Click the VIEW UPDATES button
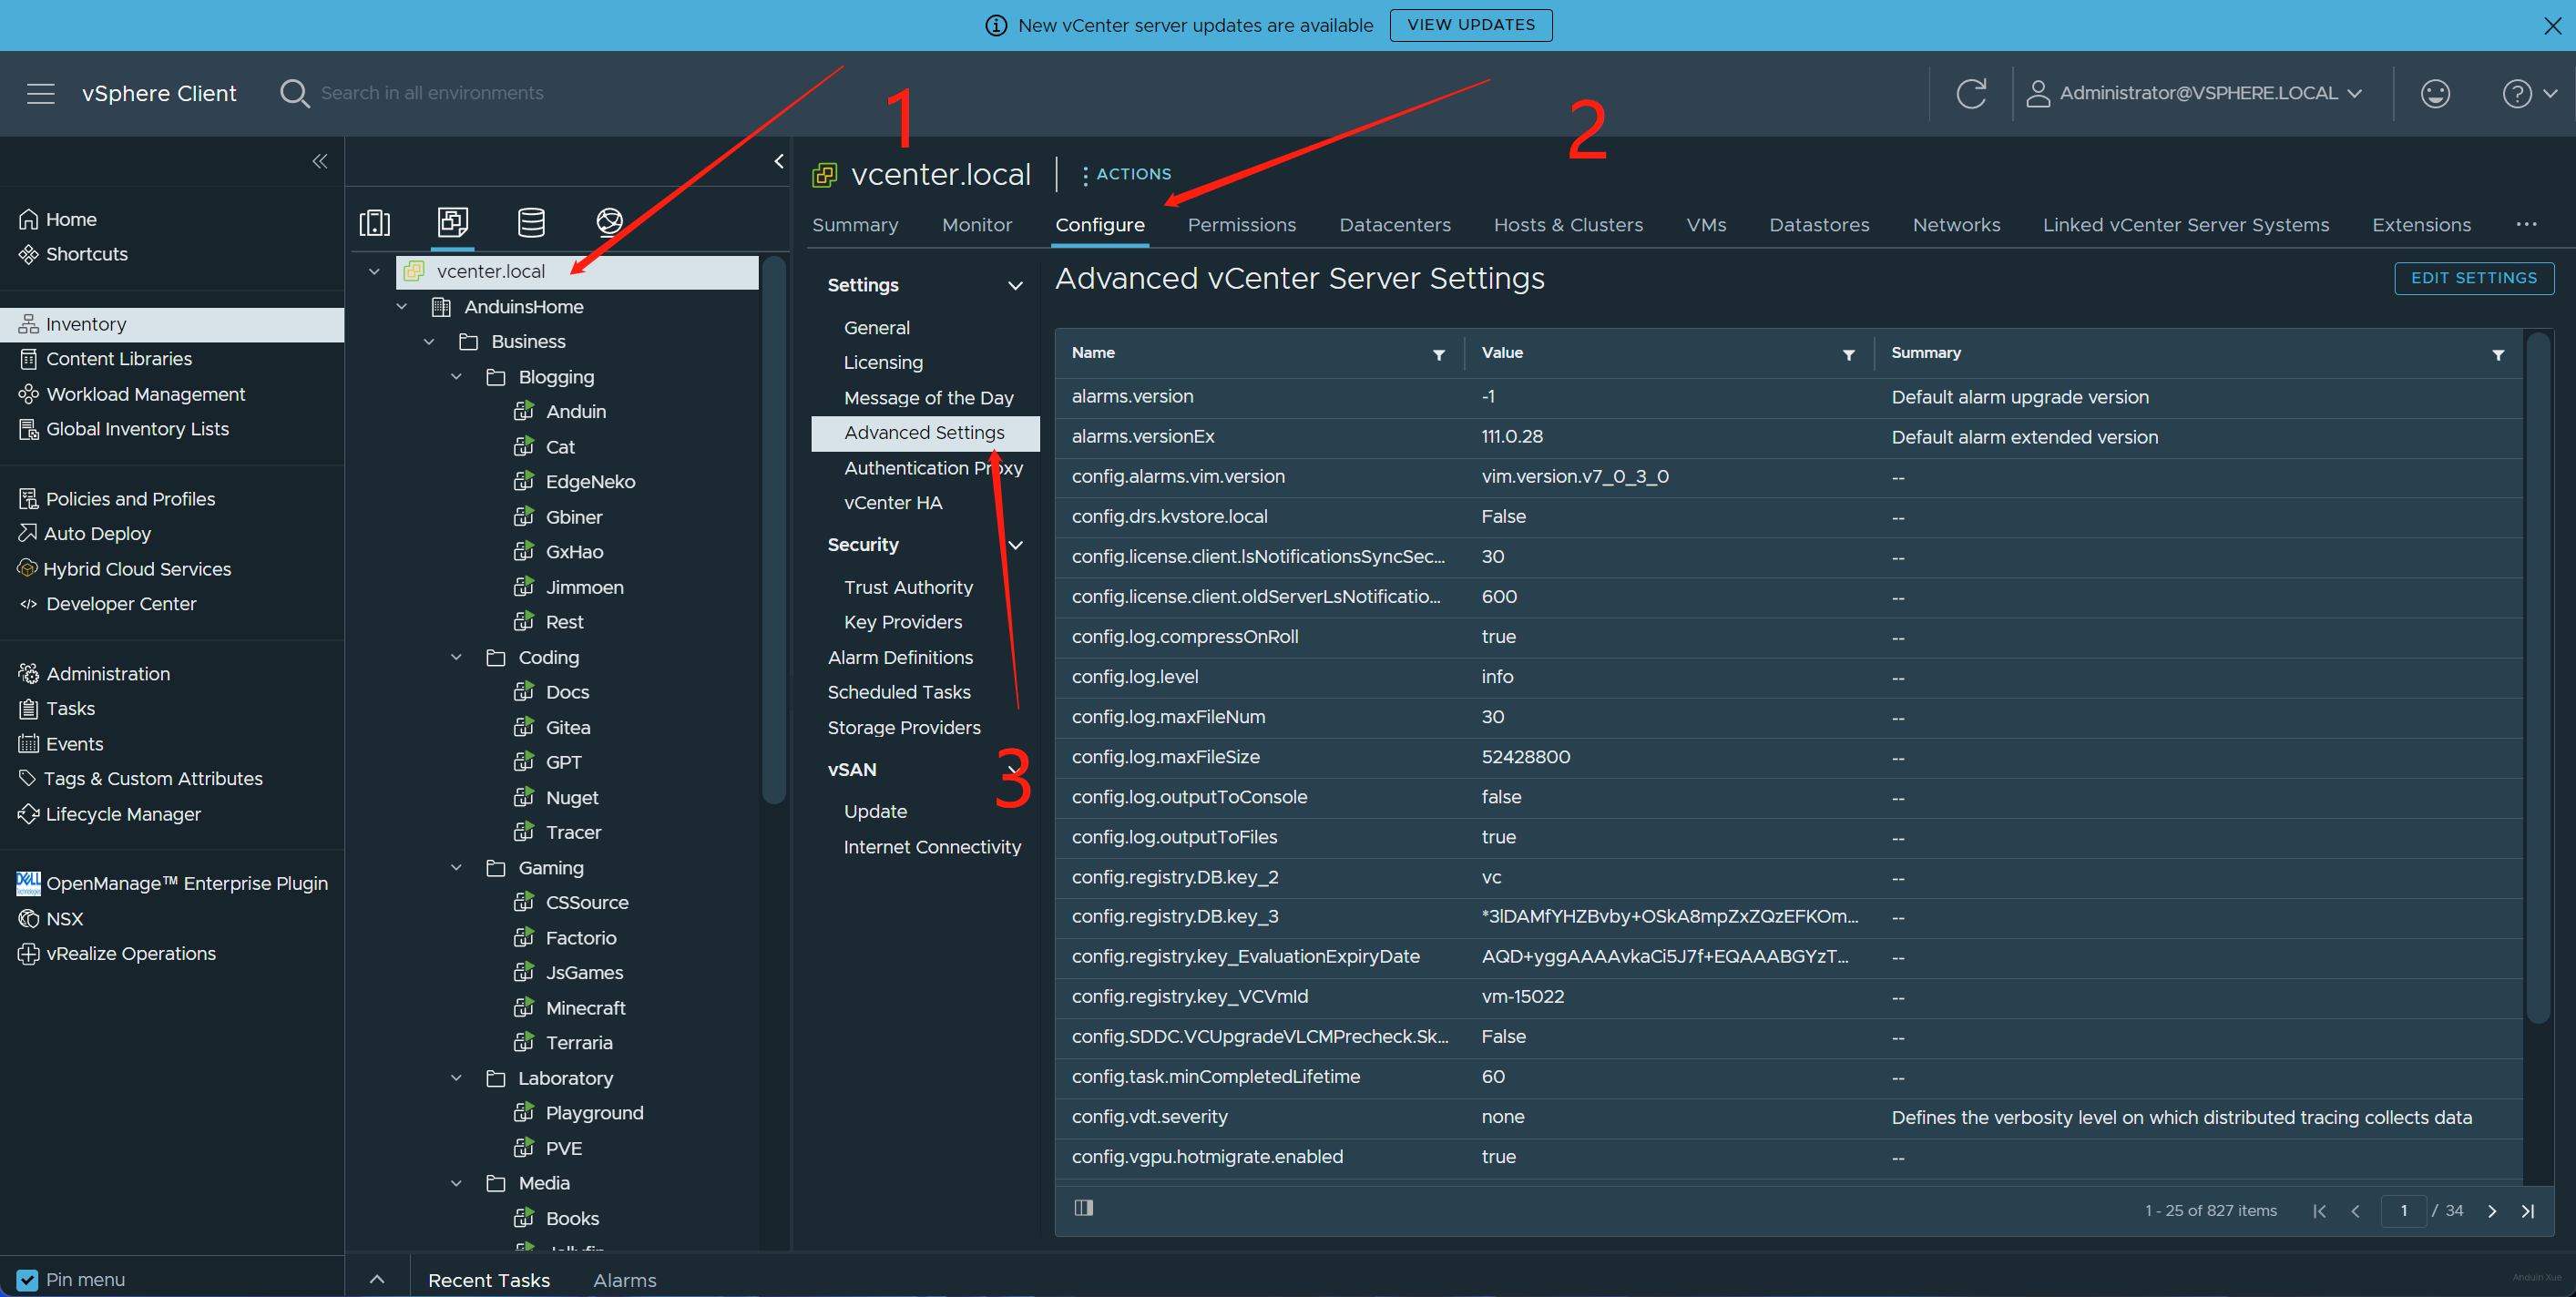2576x1297 pixels. coord(1470,25)
